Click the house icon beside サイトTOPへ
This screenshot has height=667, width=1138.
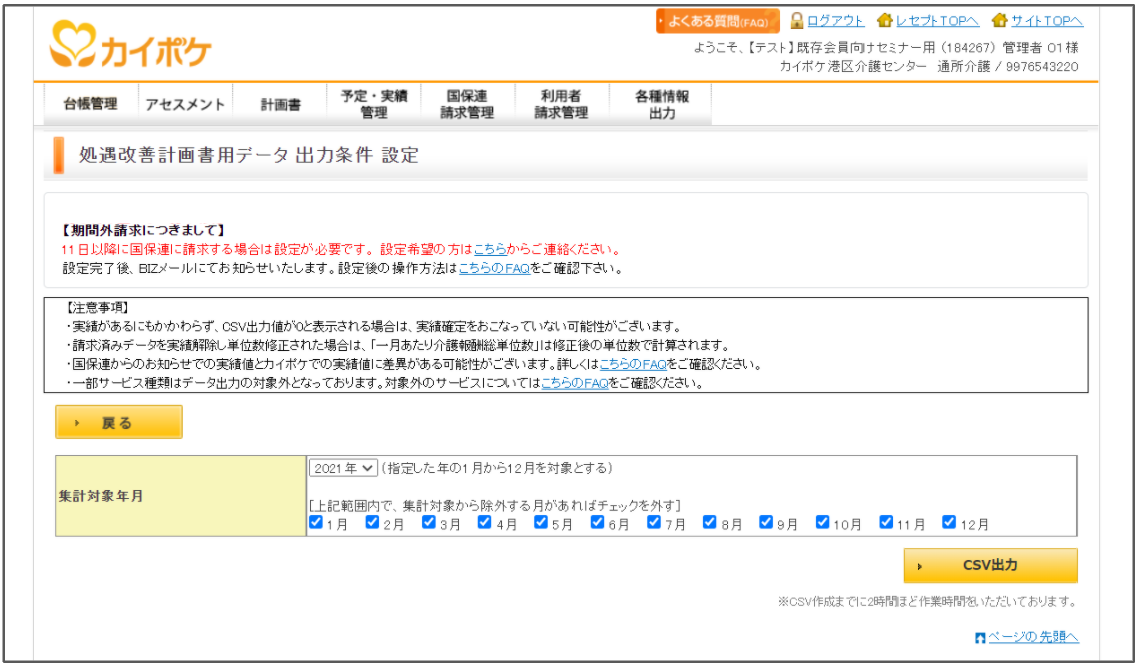point(1000,20)
